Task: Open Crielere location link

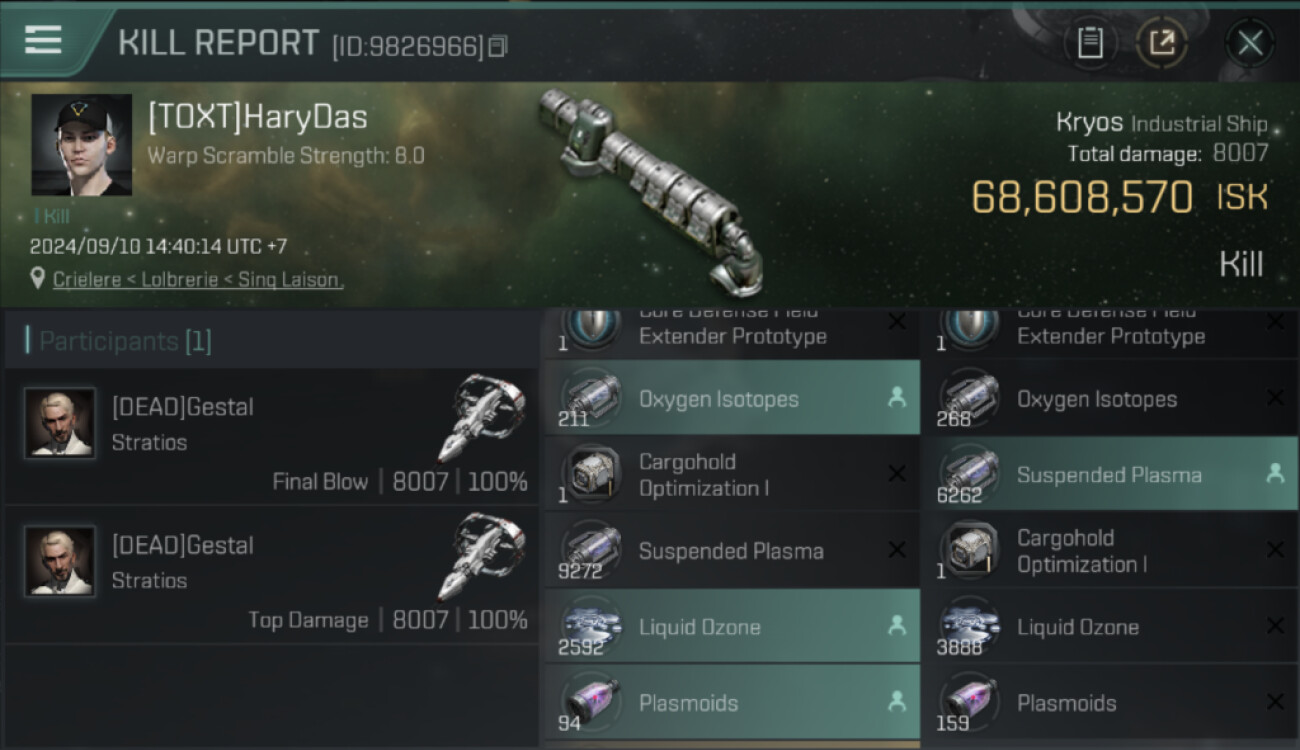Action: click(x=198, y=280)
